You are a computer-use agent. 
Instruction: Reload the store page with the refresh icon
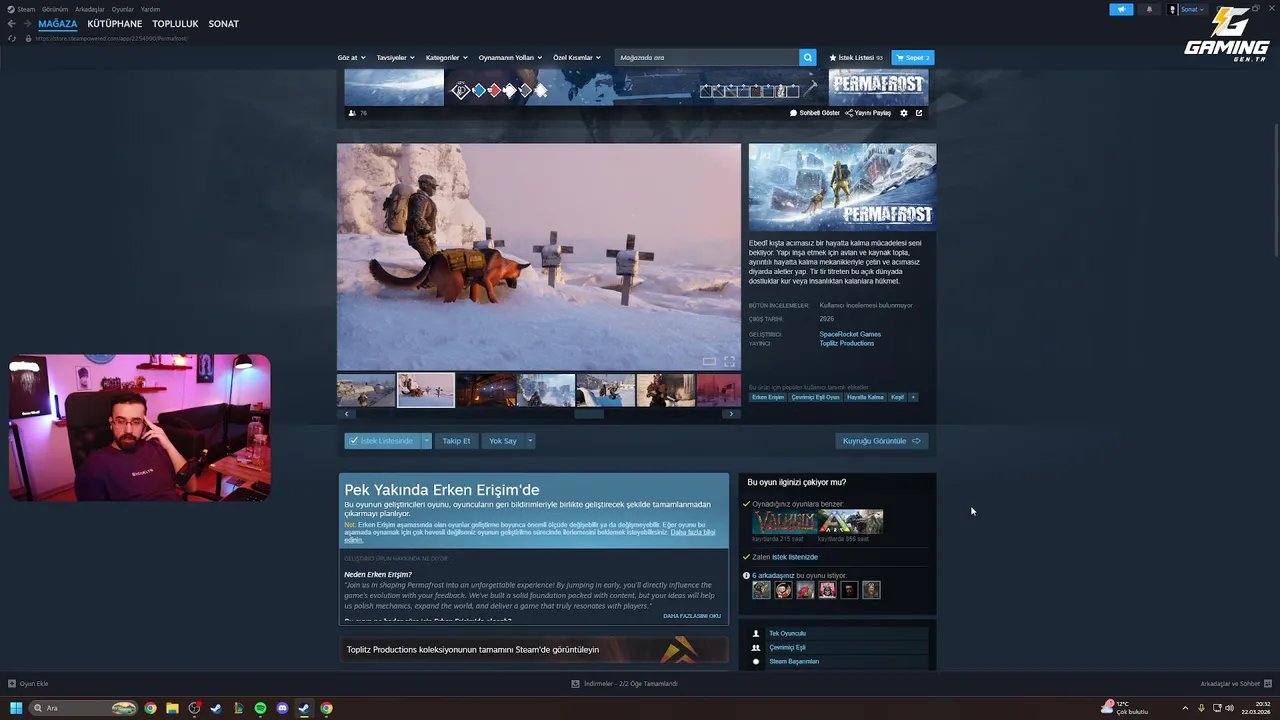[12, 38]
